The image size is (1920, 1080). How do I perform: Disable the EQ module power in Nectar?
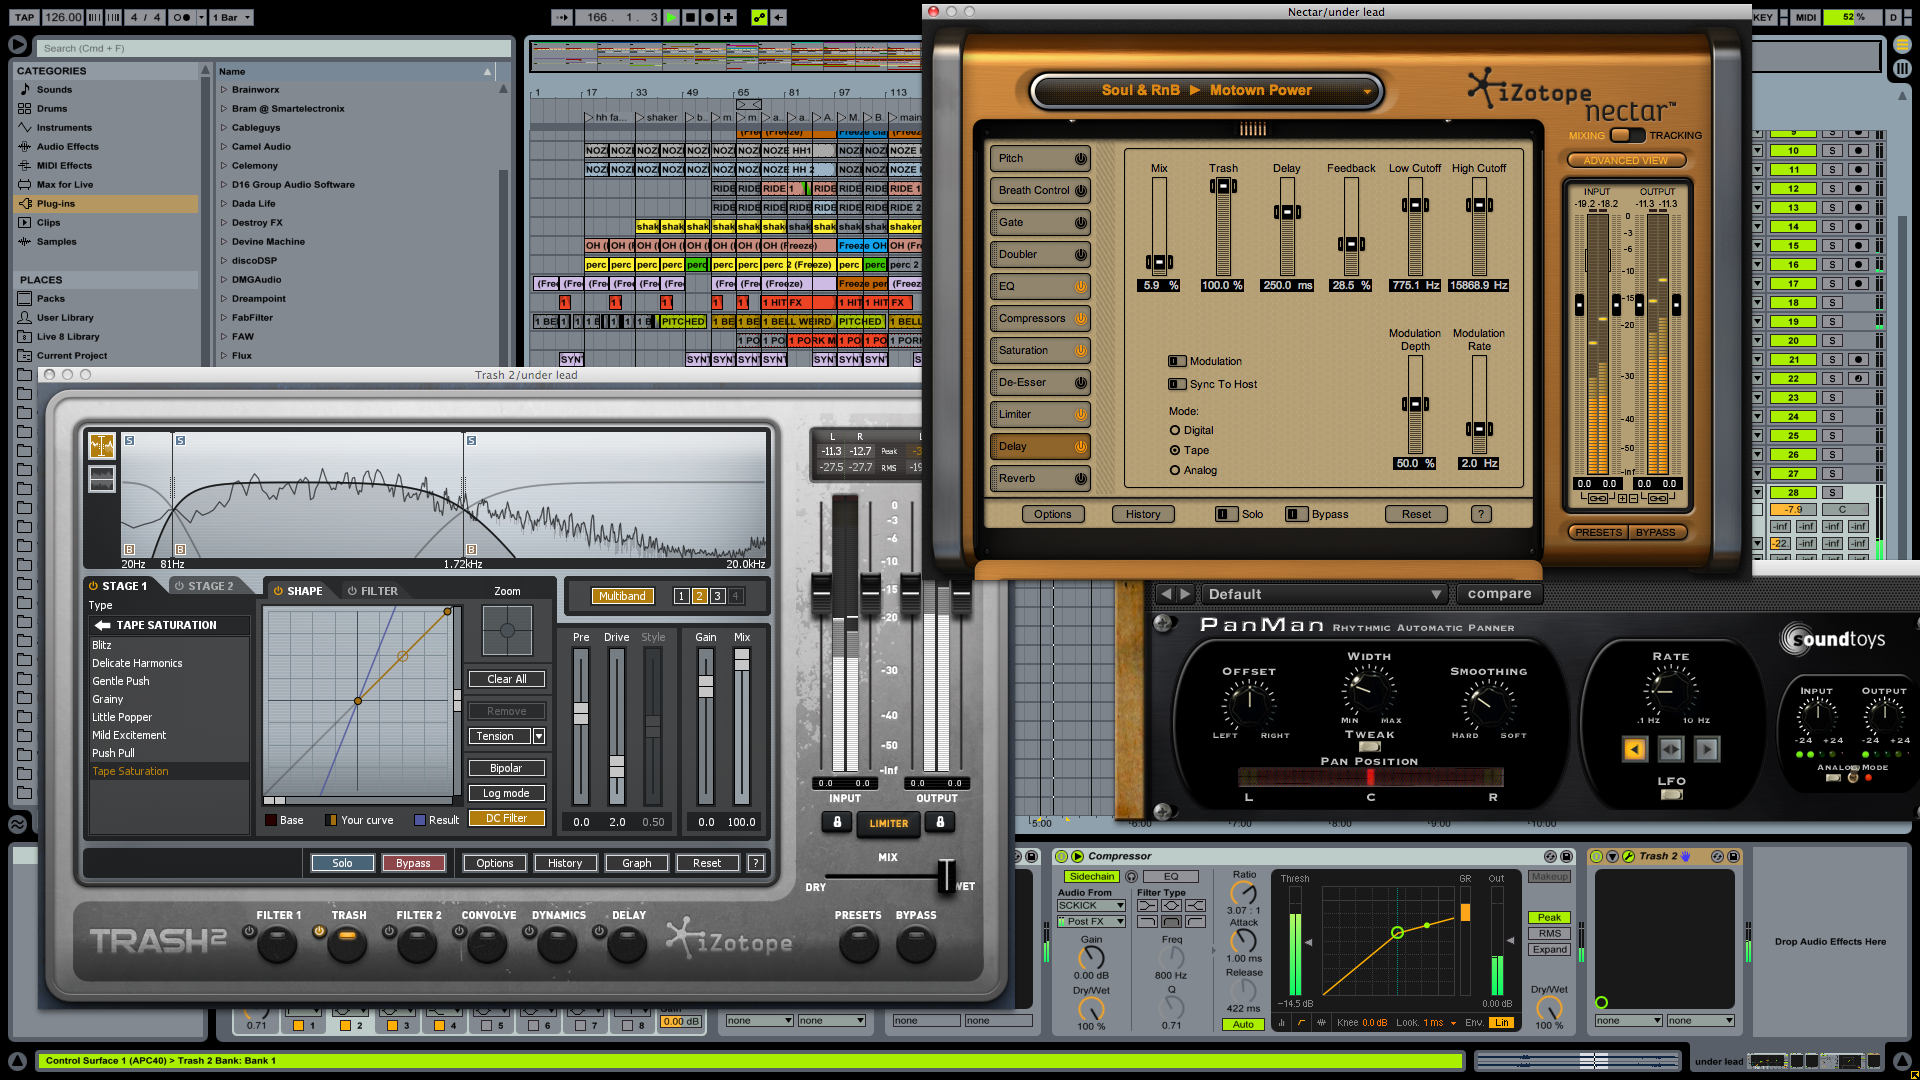(1081, 287)
